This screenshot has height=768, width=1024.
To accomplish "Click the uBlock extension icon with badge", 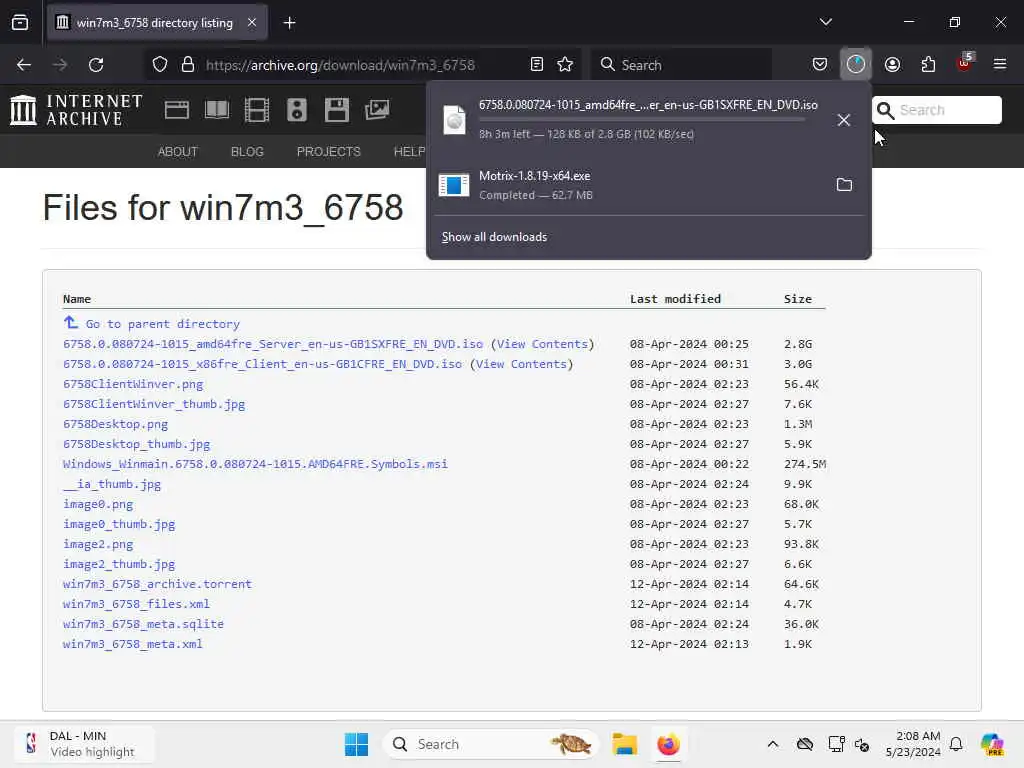I will pos(965,63).
